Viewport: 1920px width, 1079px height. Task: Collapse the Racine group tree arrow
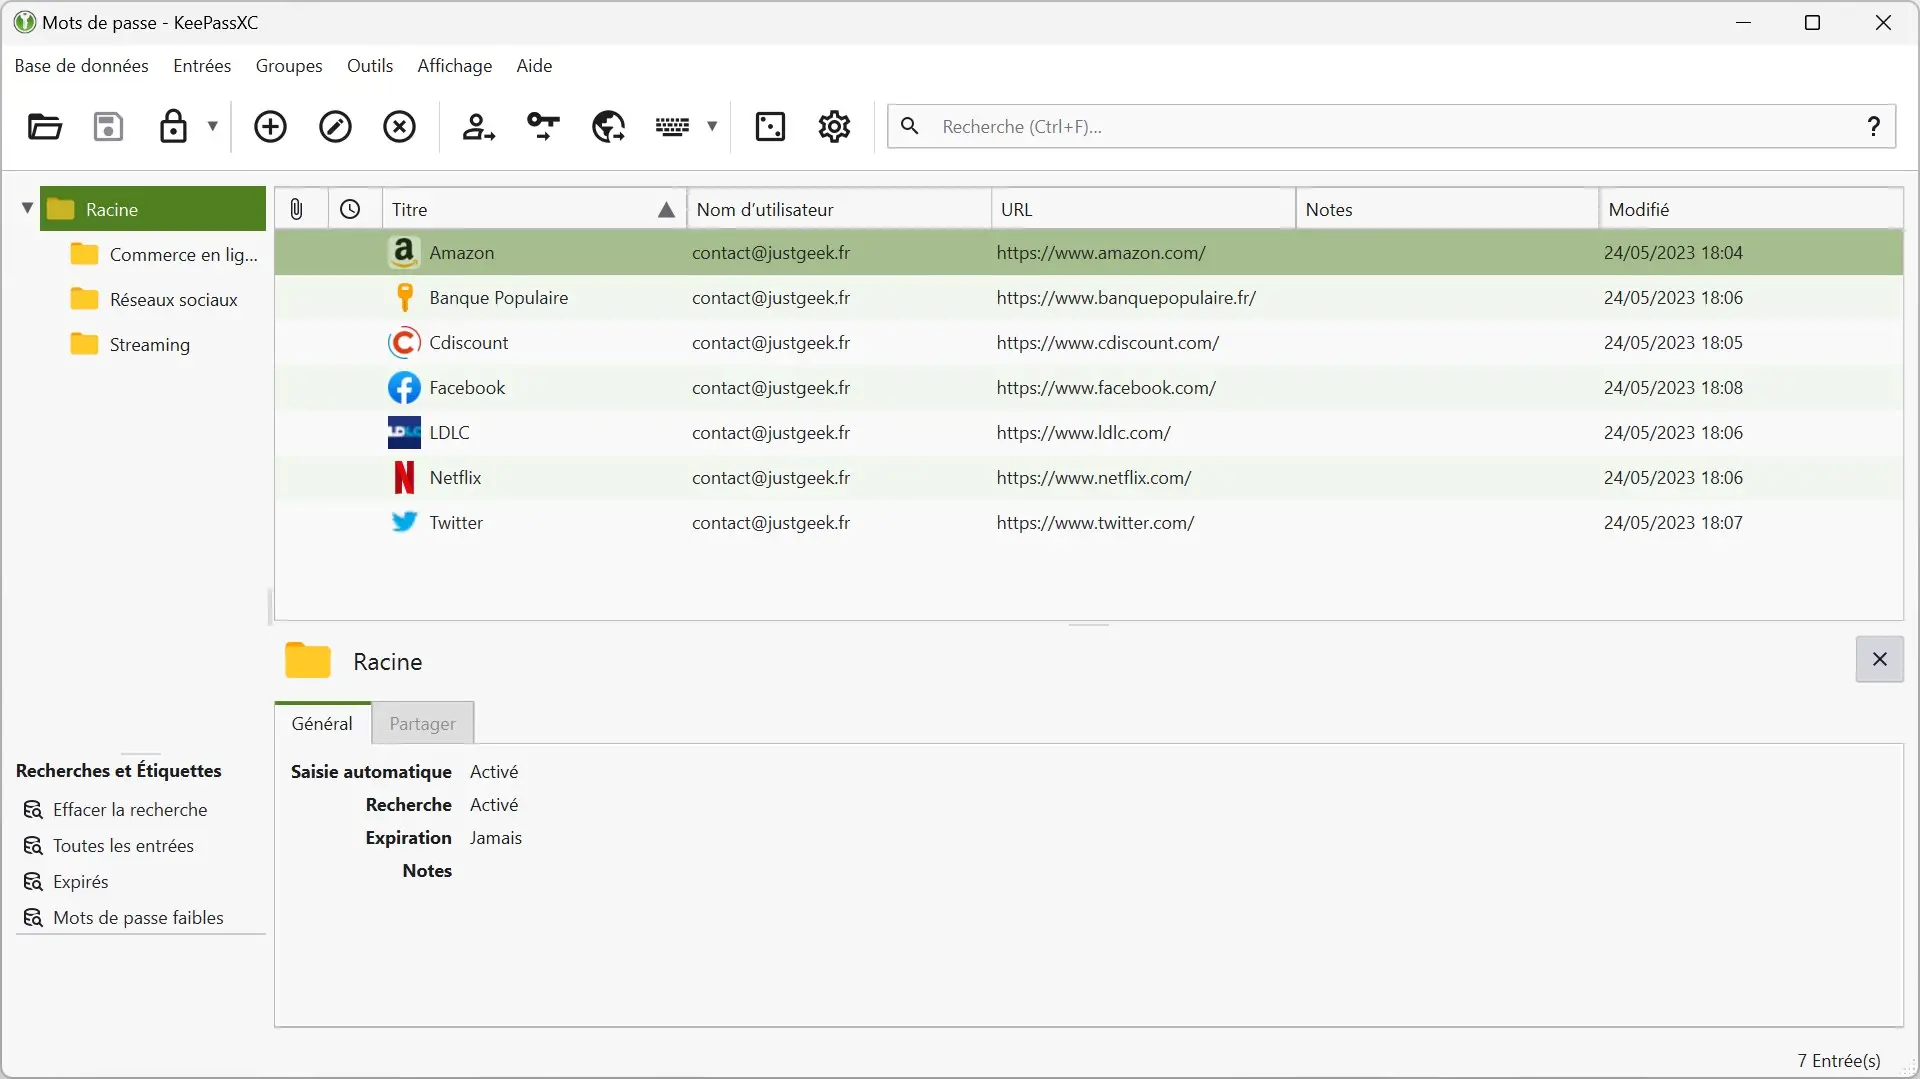[27, 209]
